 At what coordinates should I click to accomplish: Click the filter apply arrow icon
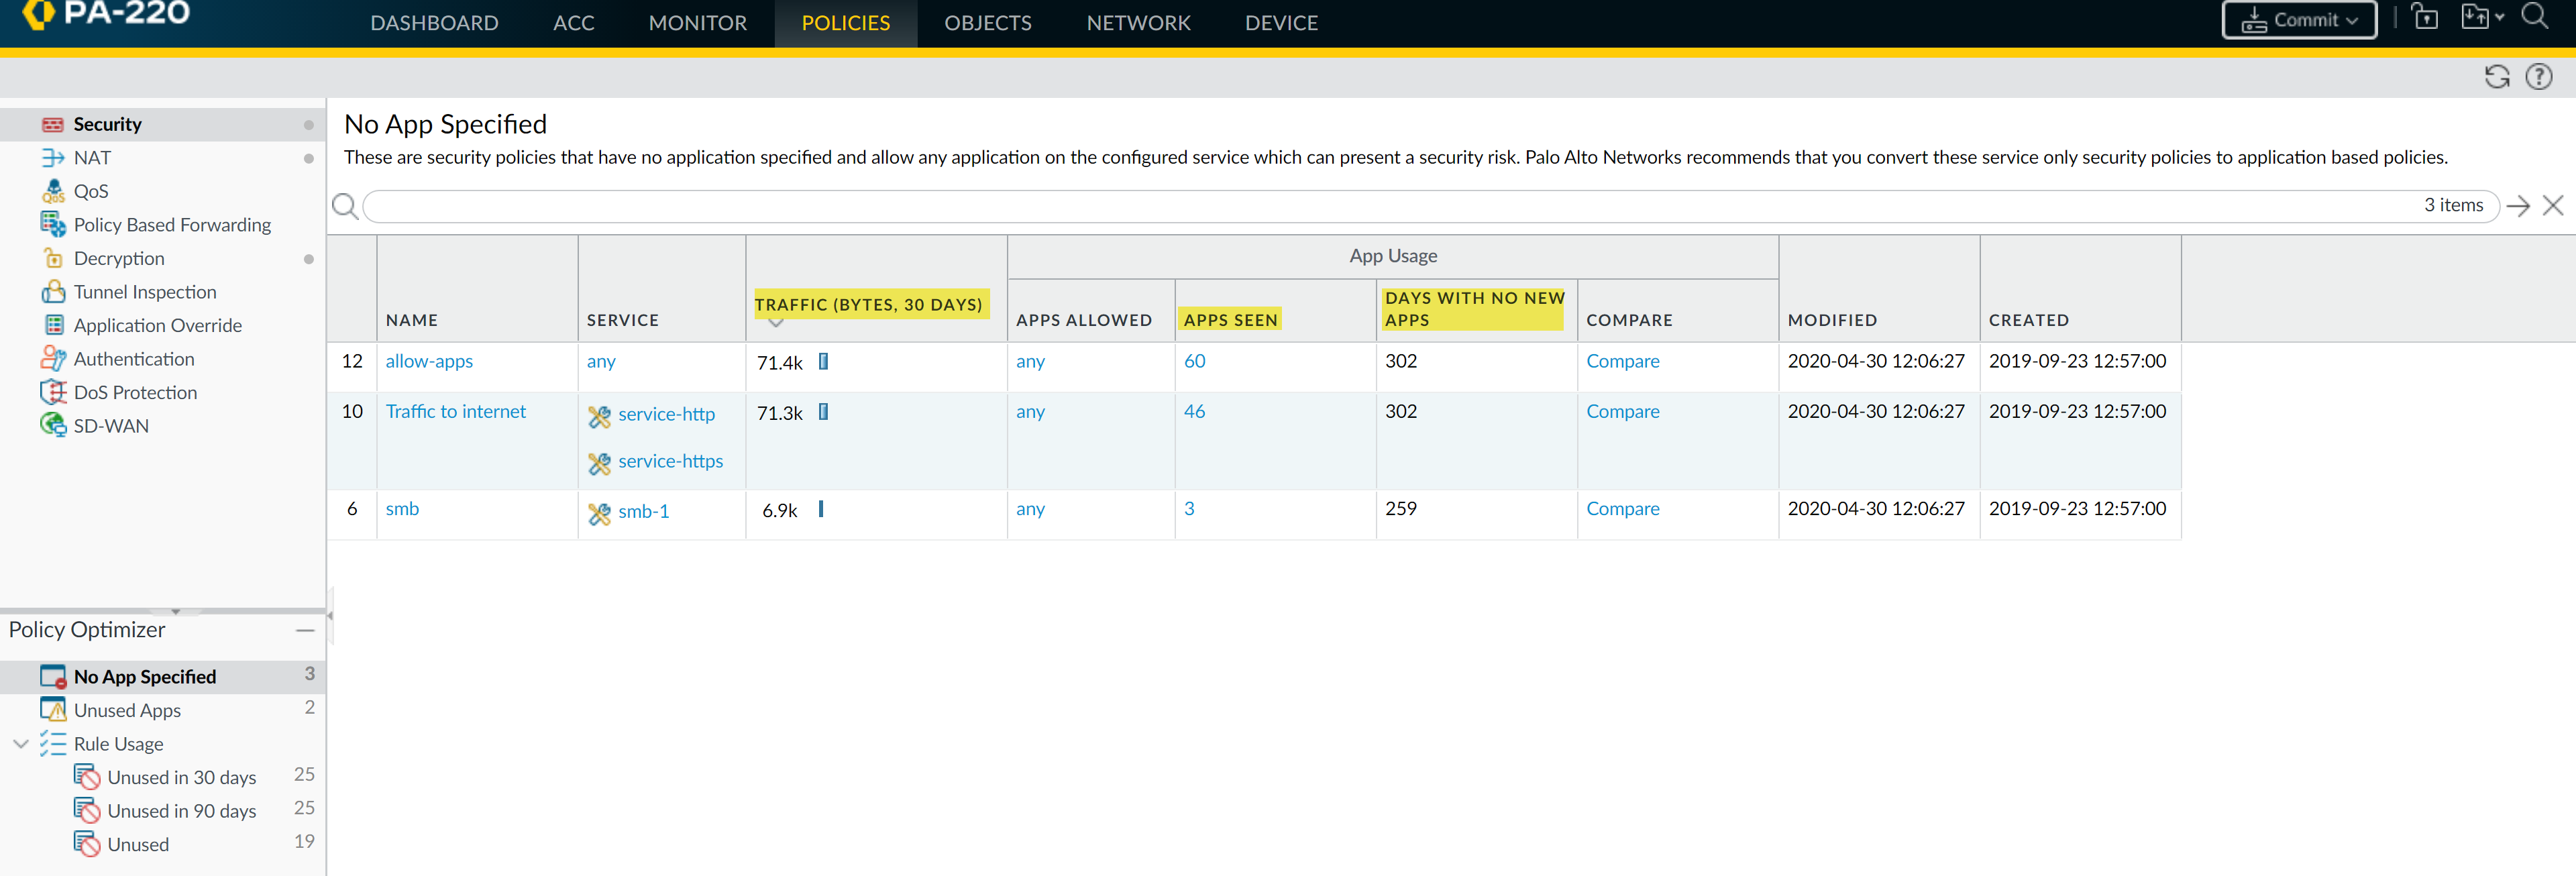point(2518,206)
